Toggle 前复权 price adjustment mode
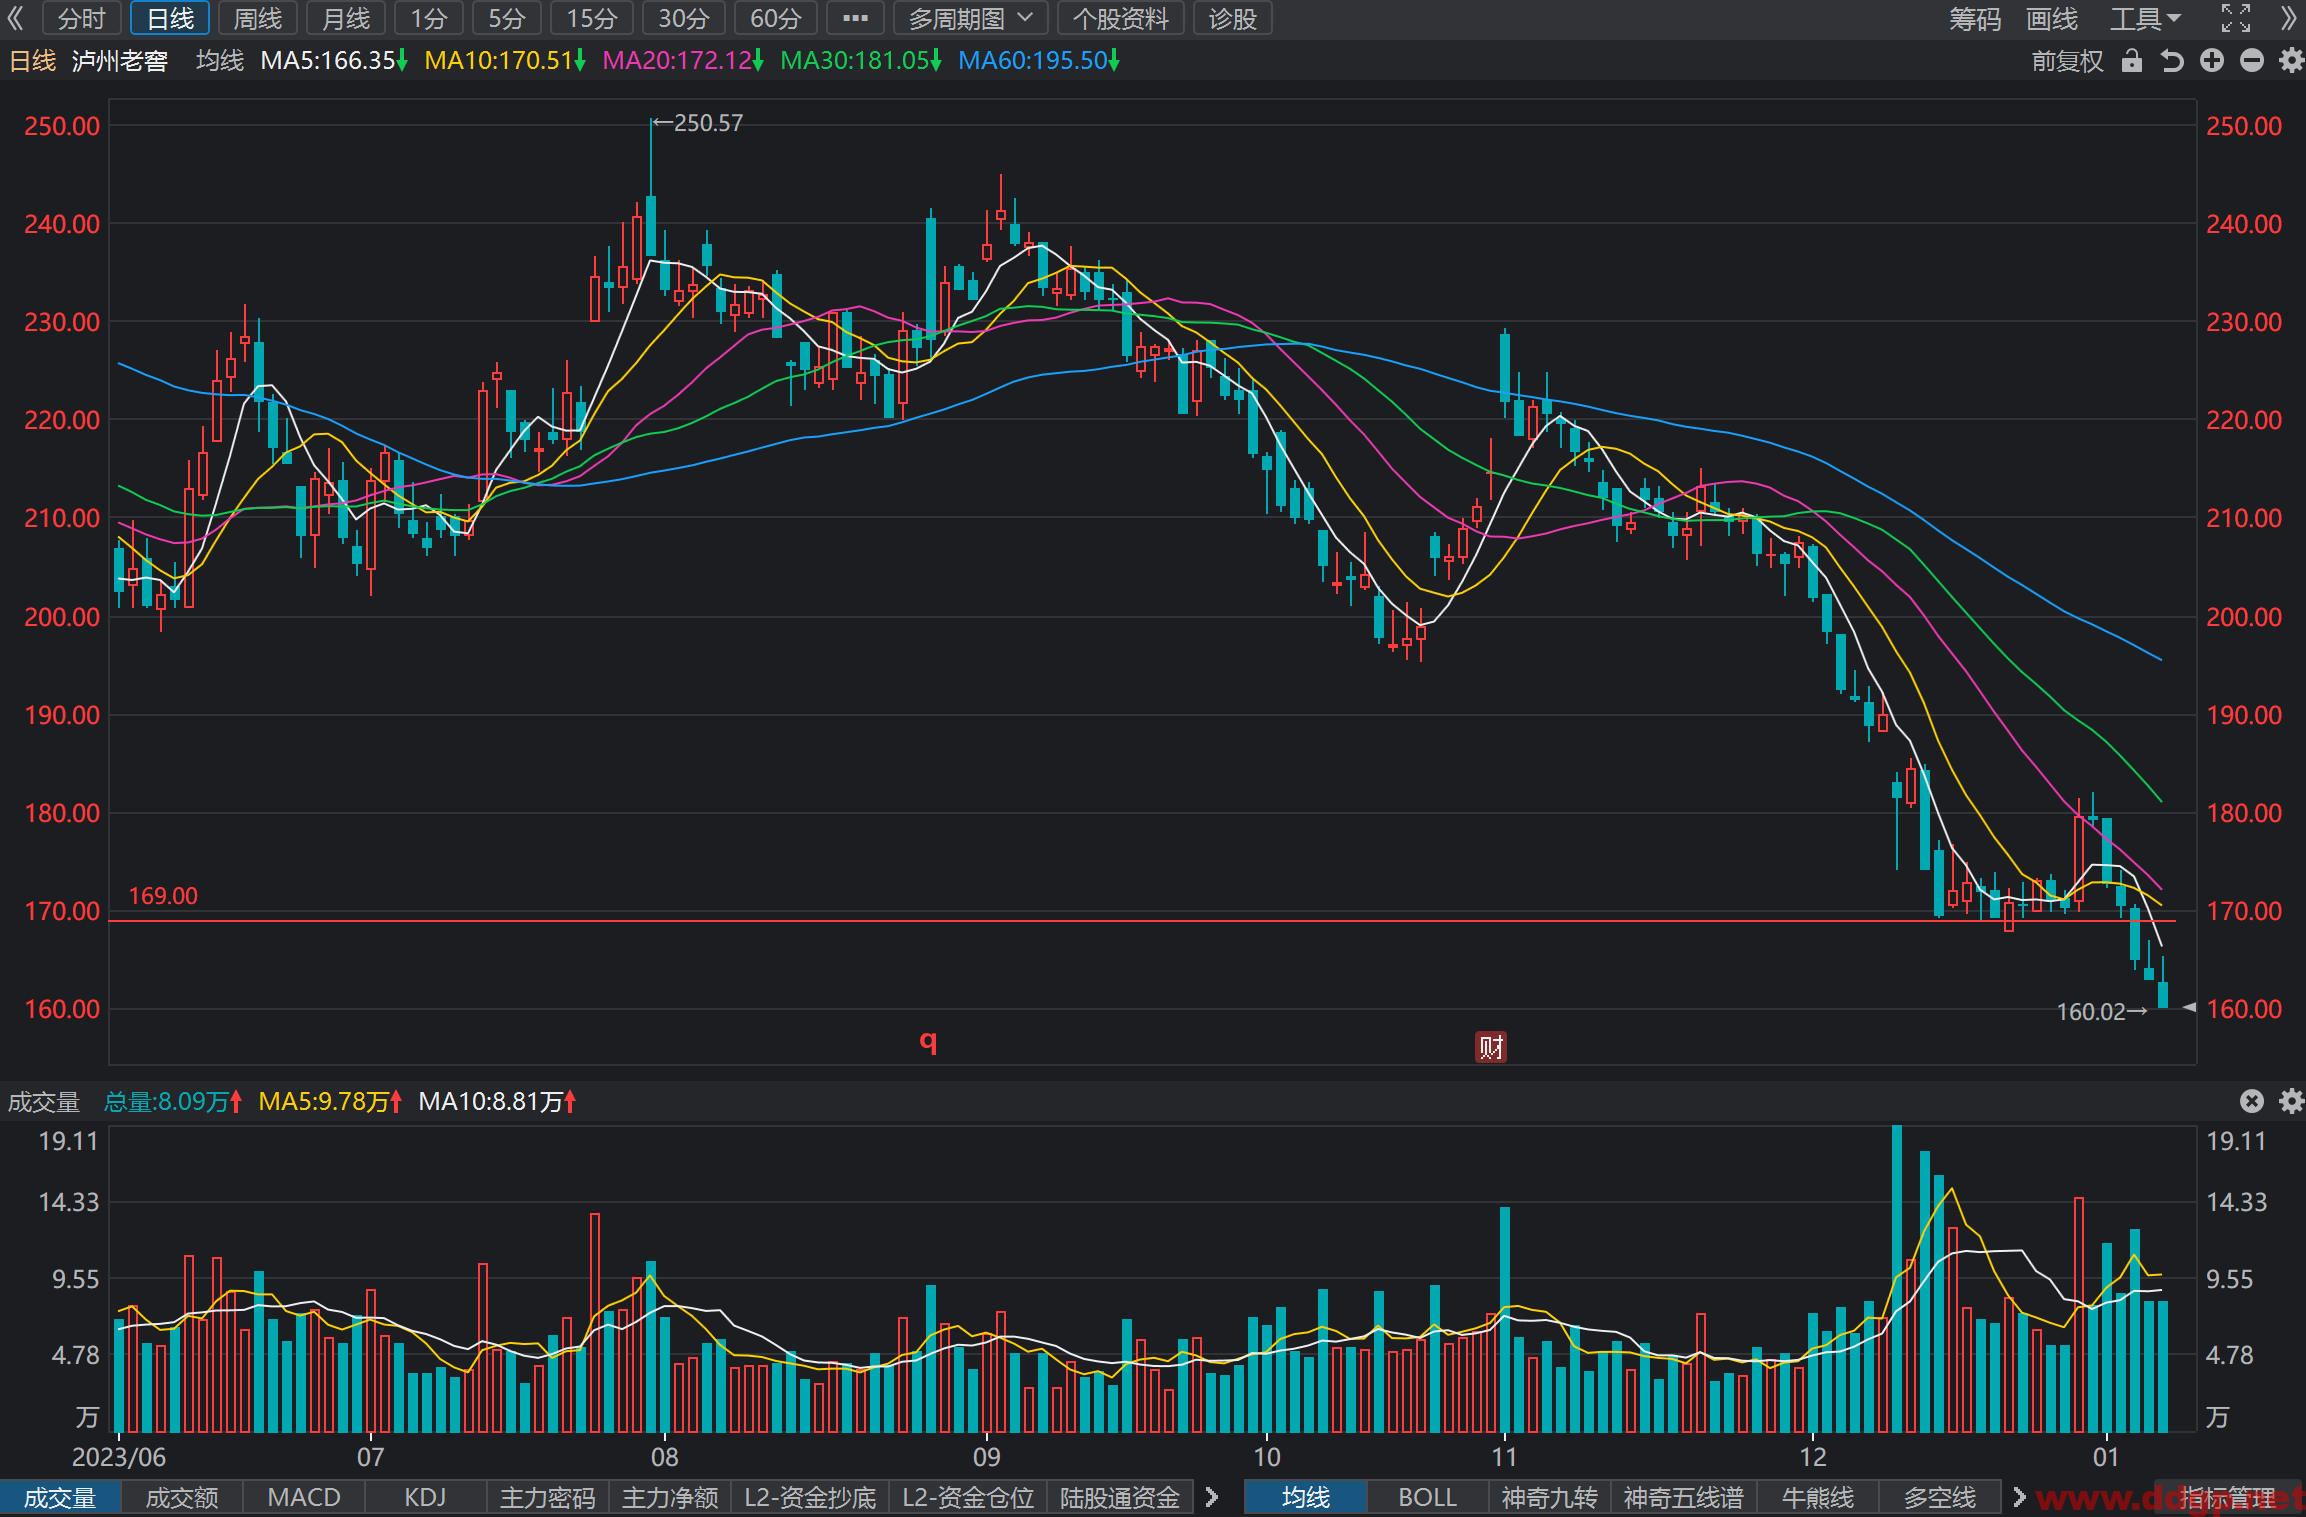 (x=2067, y=61)
